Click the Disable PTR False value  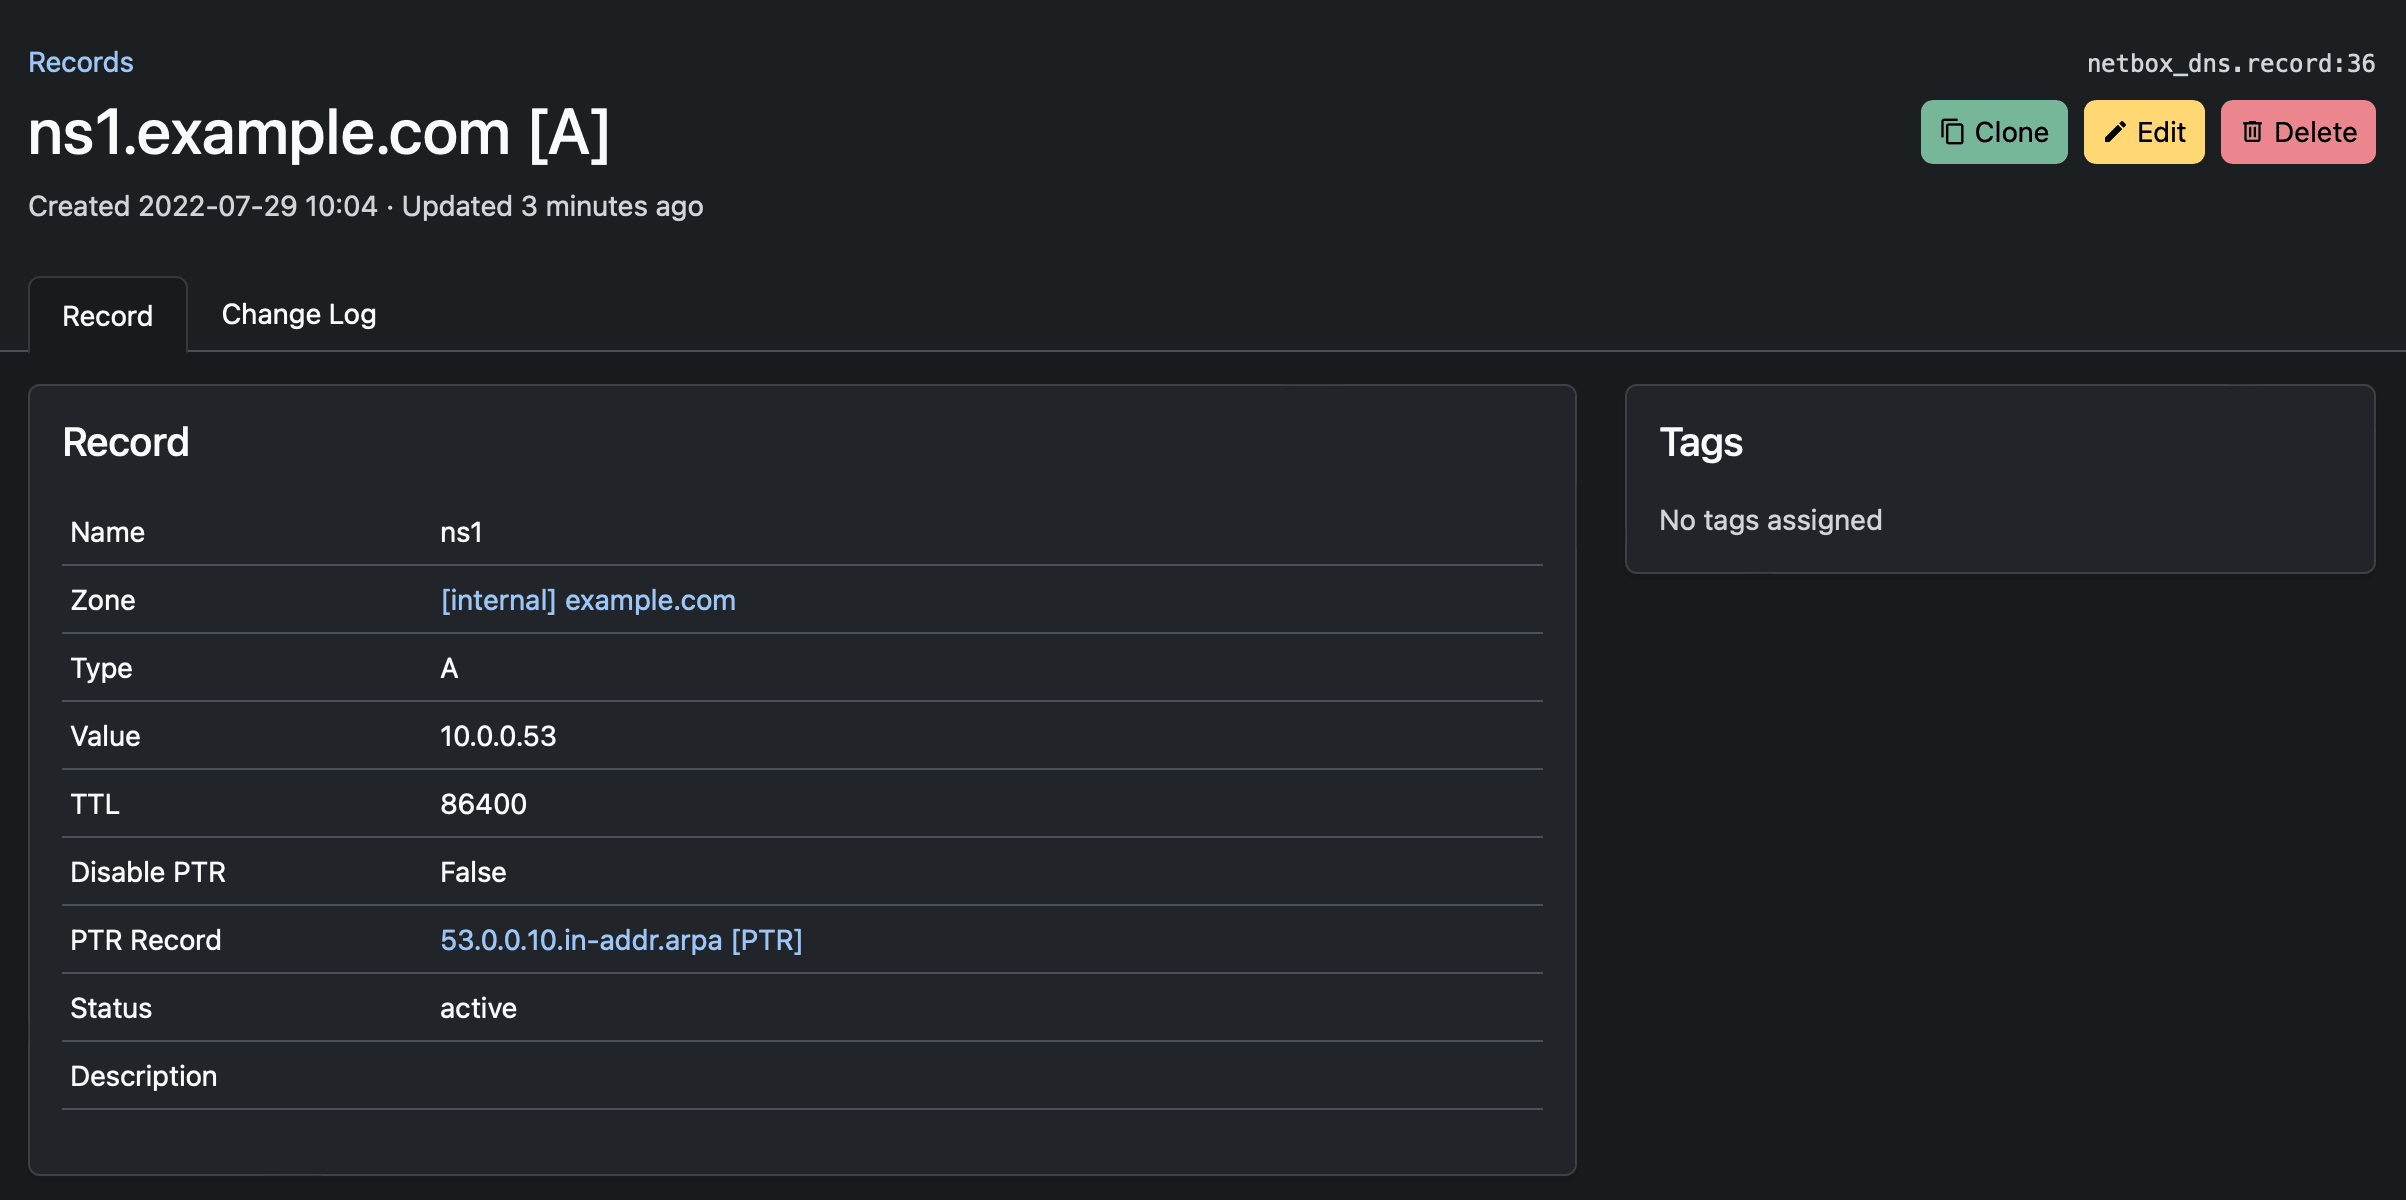473,872
